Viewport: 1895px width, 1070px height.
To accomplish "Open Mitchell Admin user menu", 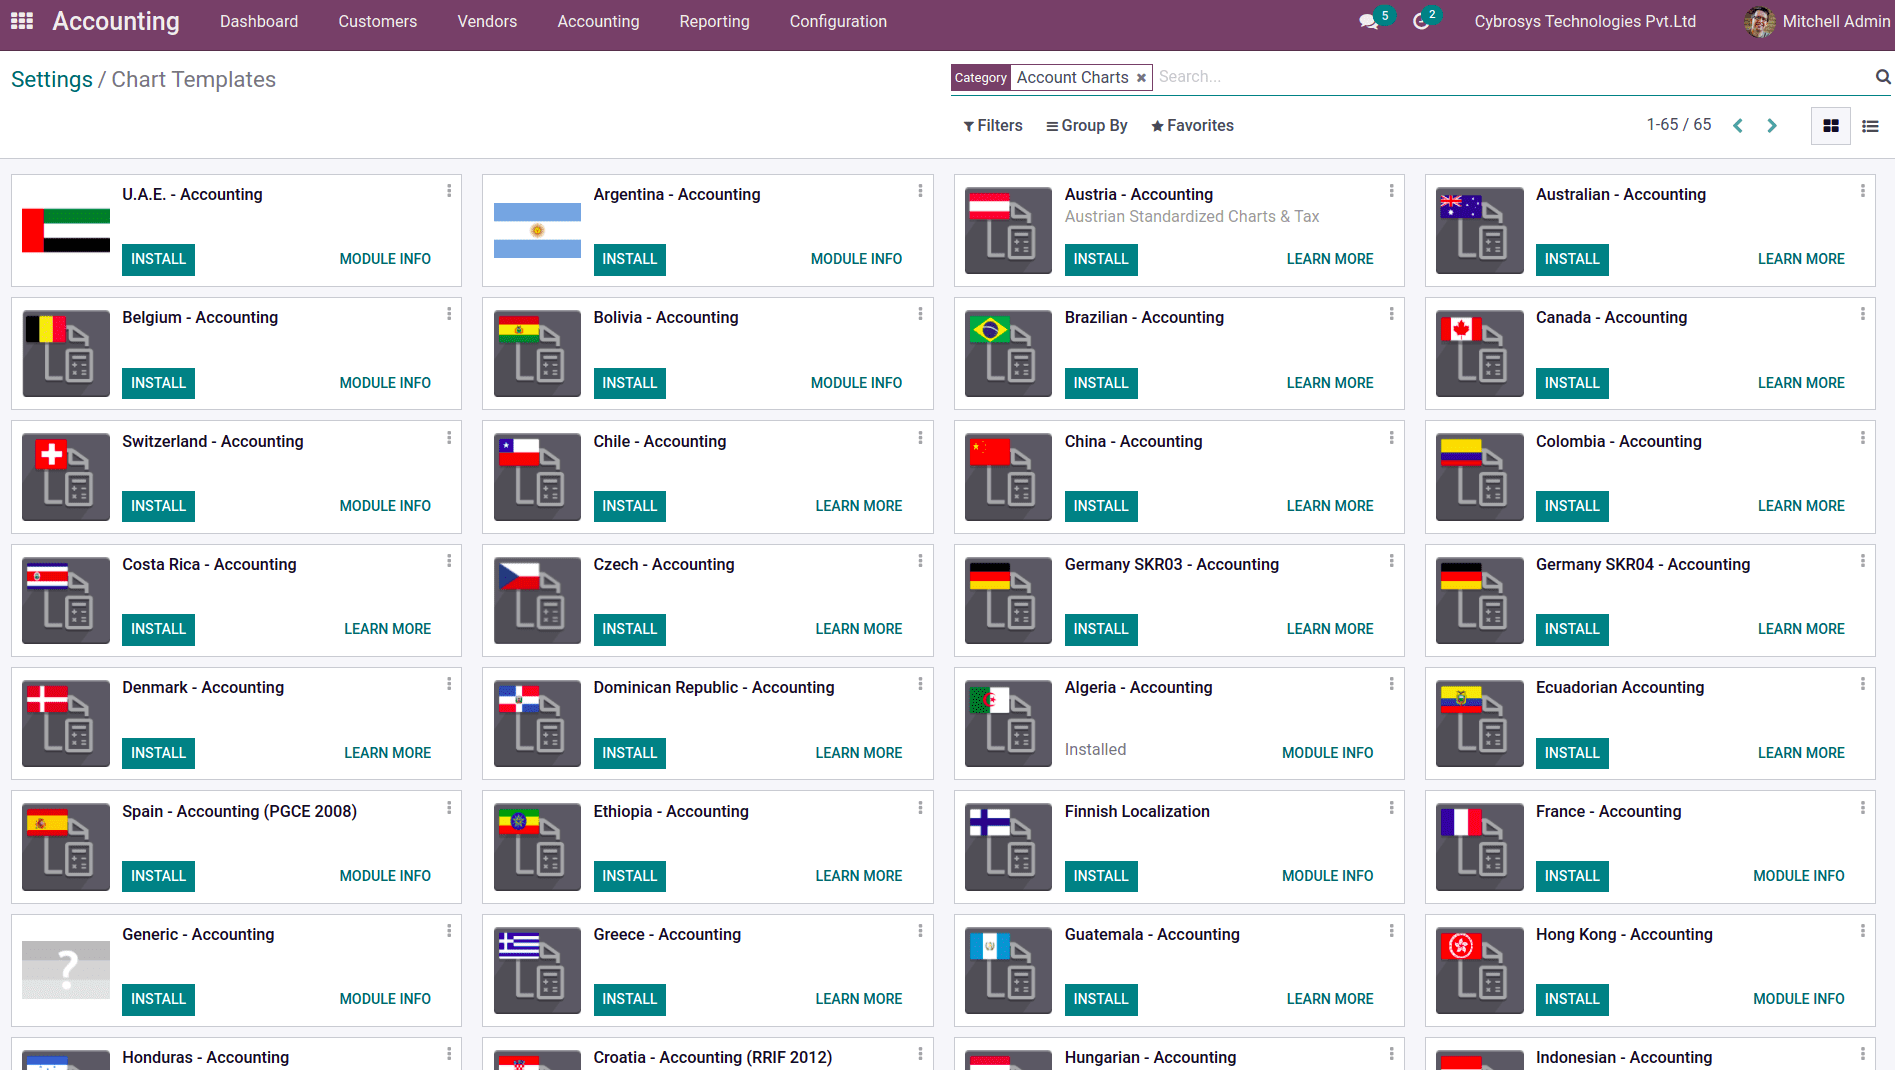I will pyautogui.click(x=1818, y=21).
